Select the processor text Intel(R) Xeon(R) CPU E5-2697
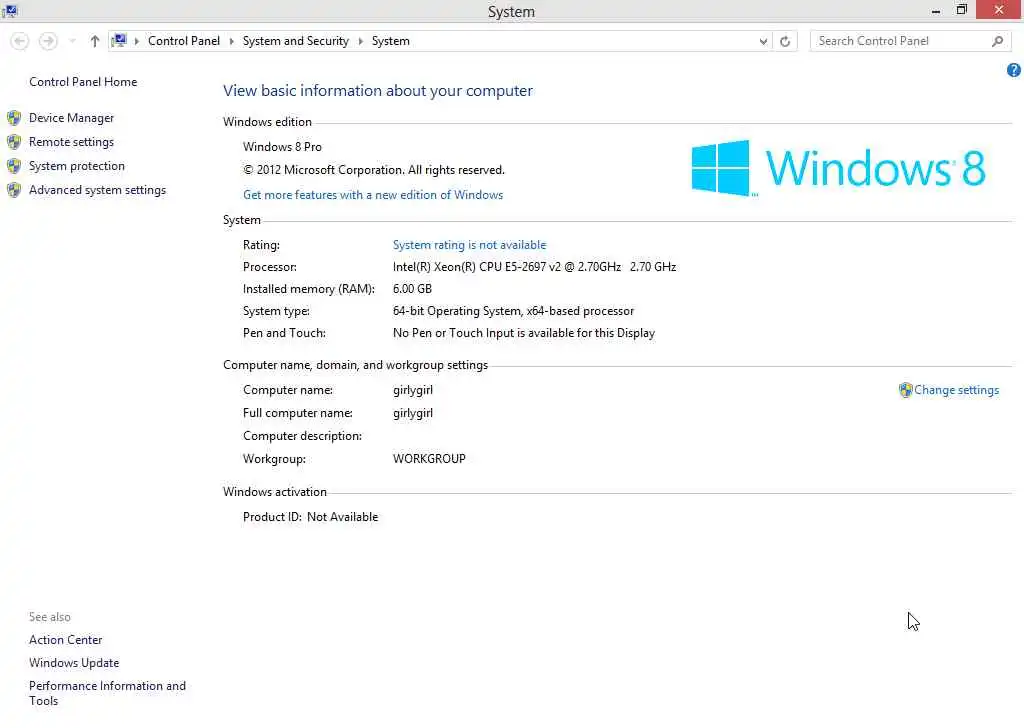The width and height of the screenshot is (1024, 728). pyautogui.click(x=469, y=266)
